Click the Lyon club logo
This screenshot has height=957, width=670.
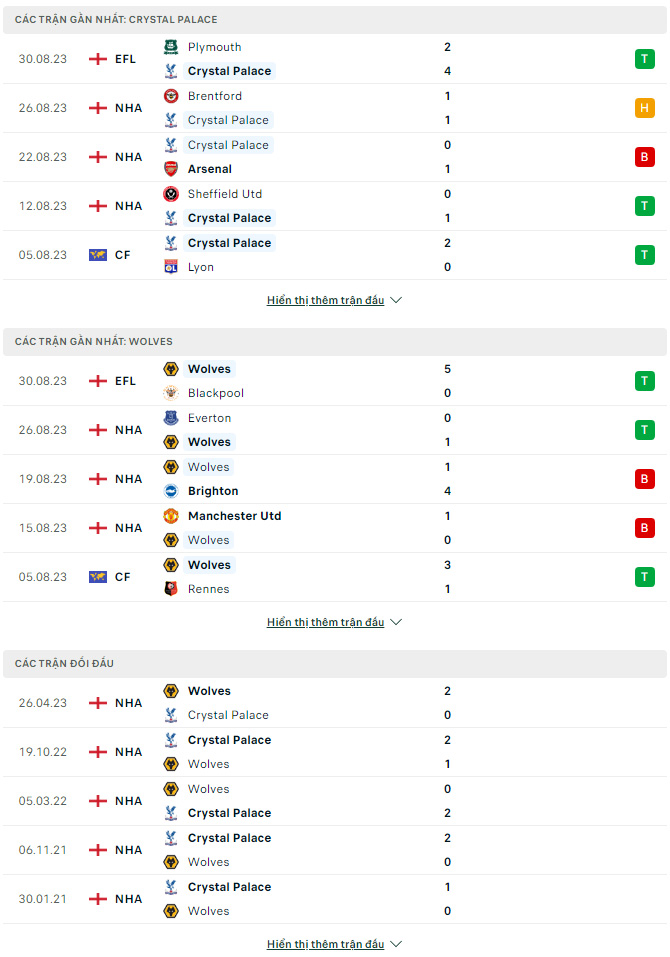tap(171, 267)
